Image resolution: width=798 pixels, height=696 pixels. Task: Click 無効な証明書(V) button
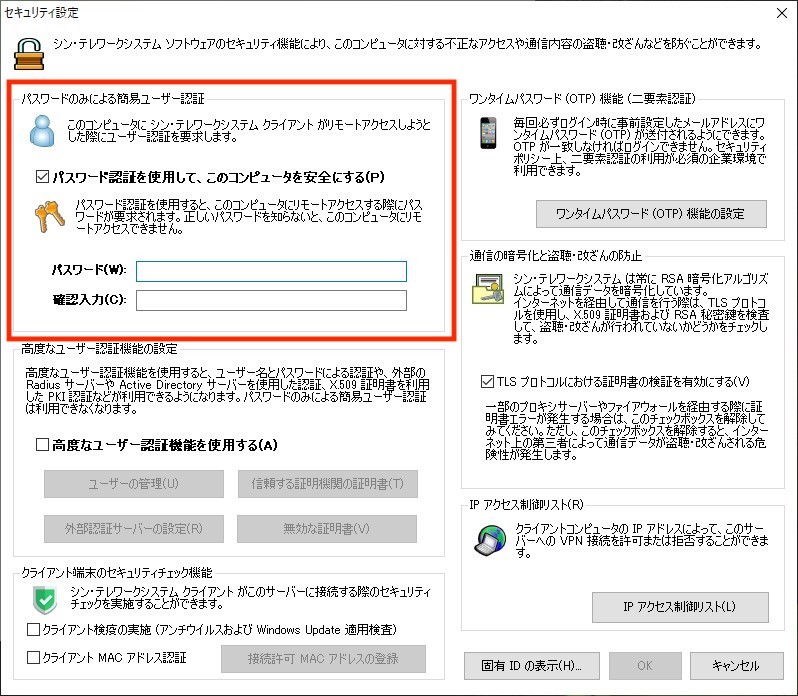(327, 529)
